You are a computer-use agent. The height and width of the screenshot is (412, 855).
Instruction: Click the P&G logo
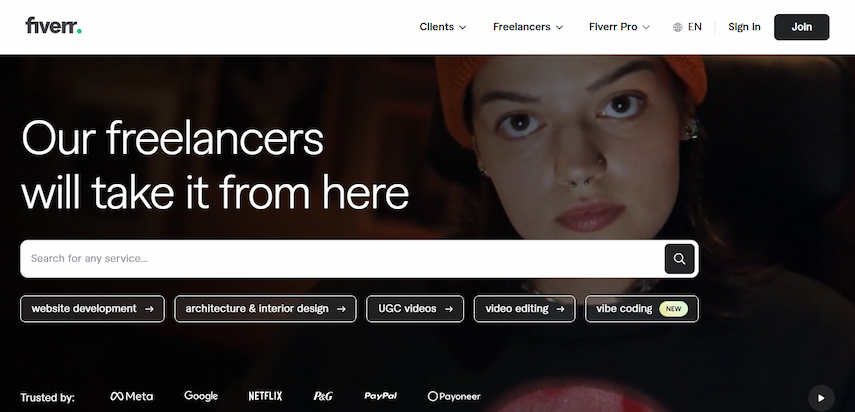(x=323, y=396)
